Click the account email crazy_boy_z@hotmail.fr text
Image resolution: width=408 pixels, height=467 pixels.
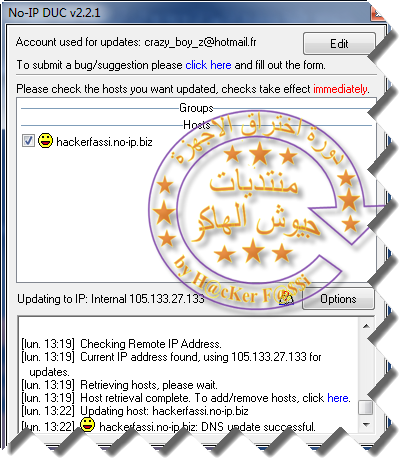(x=200, y=42)
